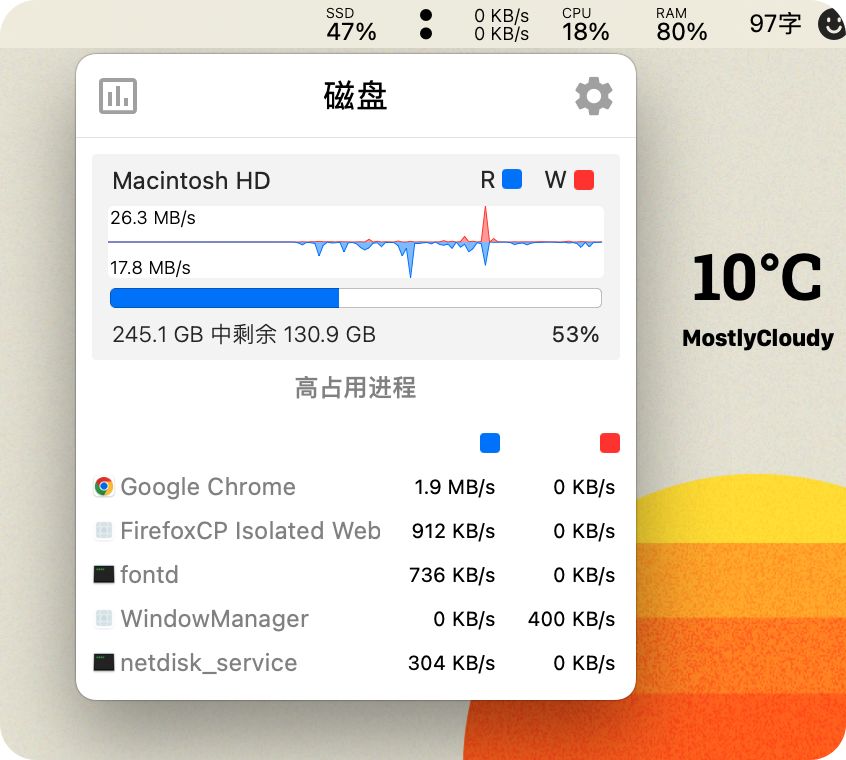Click the disk usage progress bar
The image size is (846, 760).
click(355, 297)
